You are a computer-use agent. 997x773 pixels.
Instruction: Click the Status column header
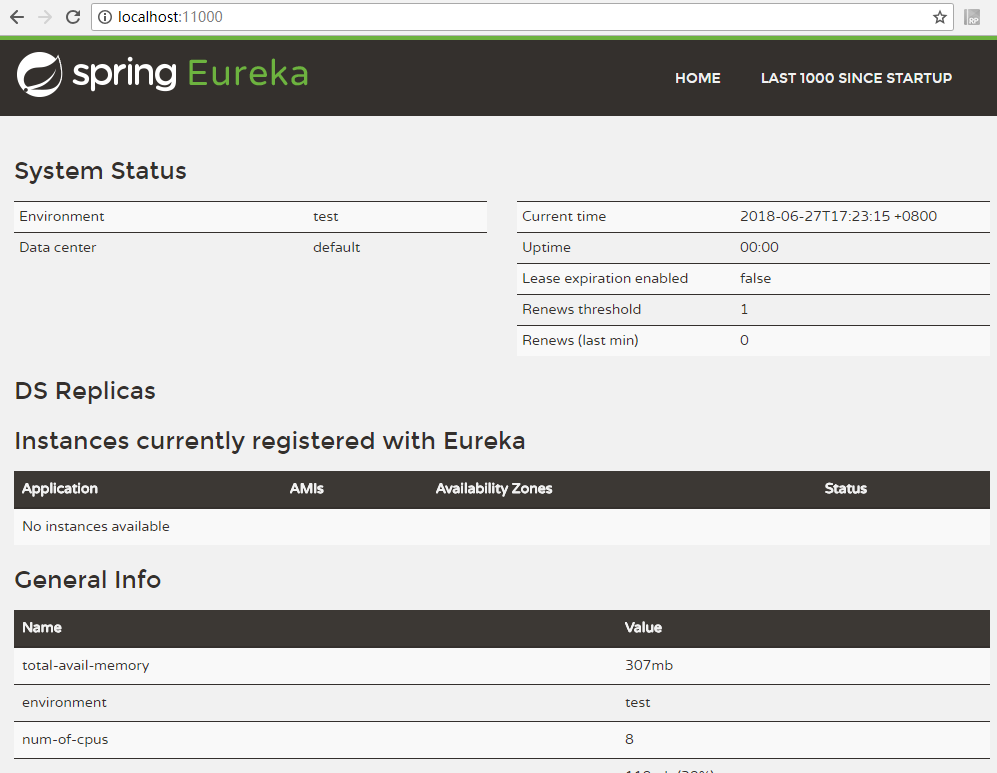click(x=845, y=489)
